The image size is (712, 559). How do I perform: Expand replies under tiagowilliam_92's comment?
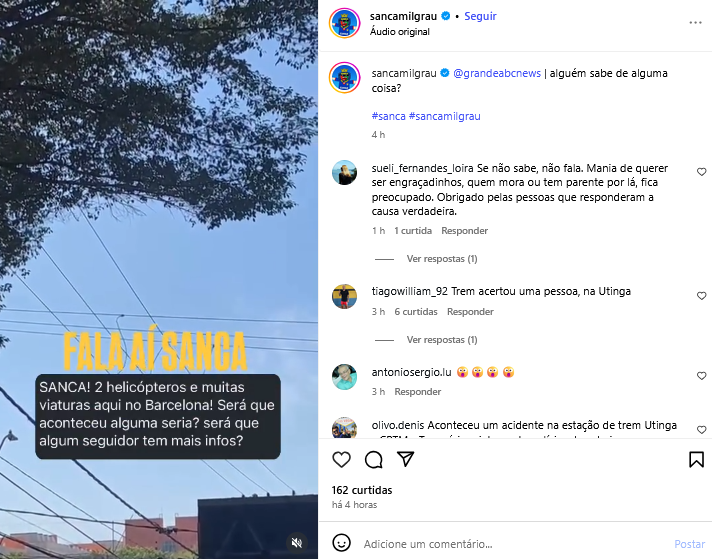click(441, 340)
